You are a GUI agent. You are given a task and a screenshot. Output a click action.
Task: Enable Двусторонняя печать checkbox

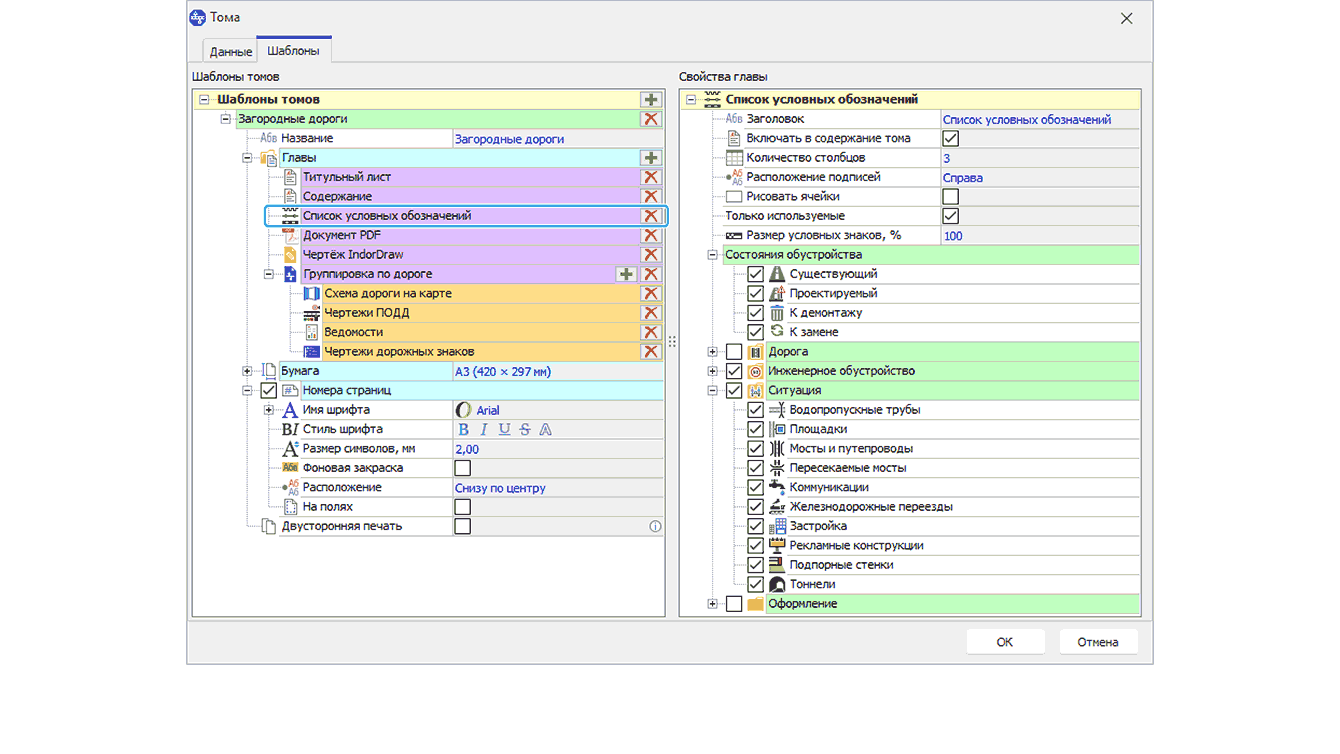pyautogui.click(x=462, y=526)
